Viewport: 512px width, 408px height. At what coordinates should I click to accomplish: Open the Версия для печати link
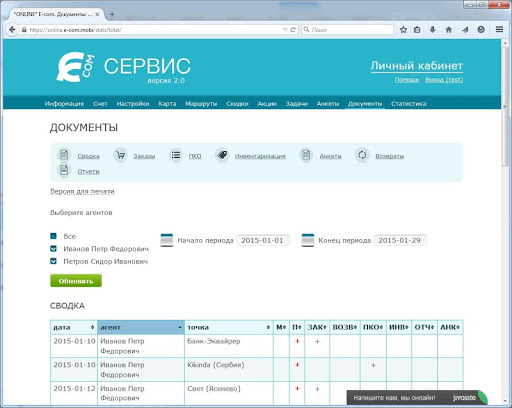tap(82, 191)
